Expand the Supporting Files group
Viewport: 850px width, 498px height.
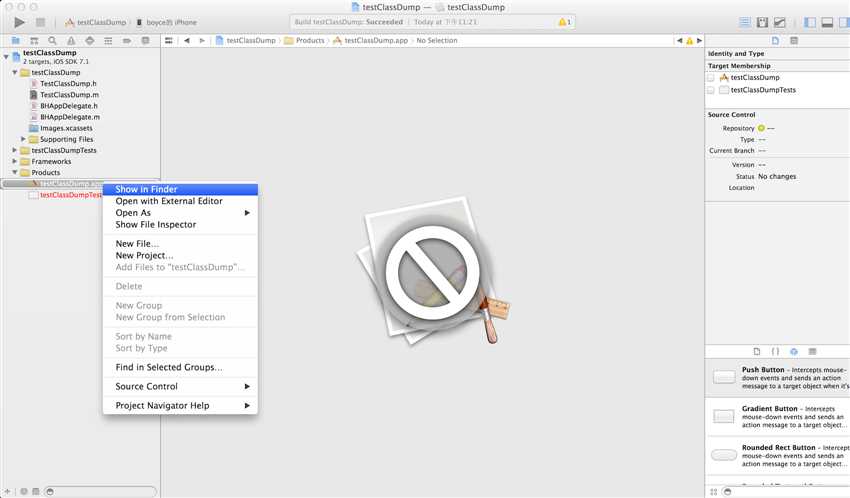[x=23, y=139]
